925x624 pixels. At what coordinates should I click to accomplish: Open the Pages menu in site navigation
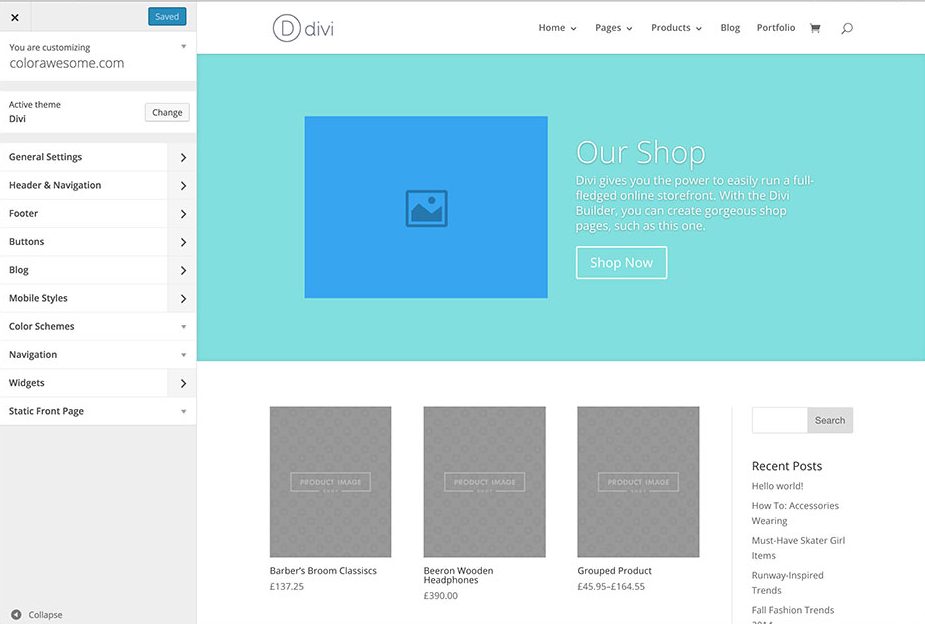point(614,28)
